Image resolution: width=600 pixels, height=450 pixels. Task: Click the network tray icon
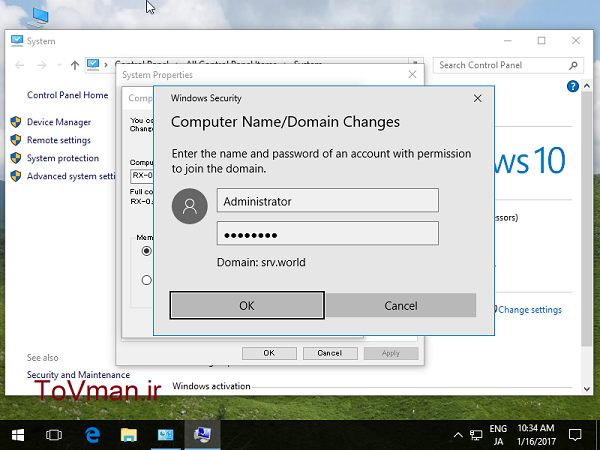click(476, 435)
